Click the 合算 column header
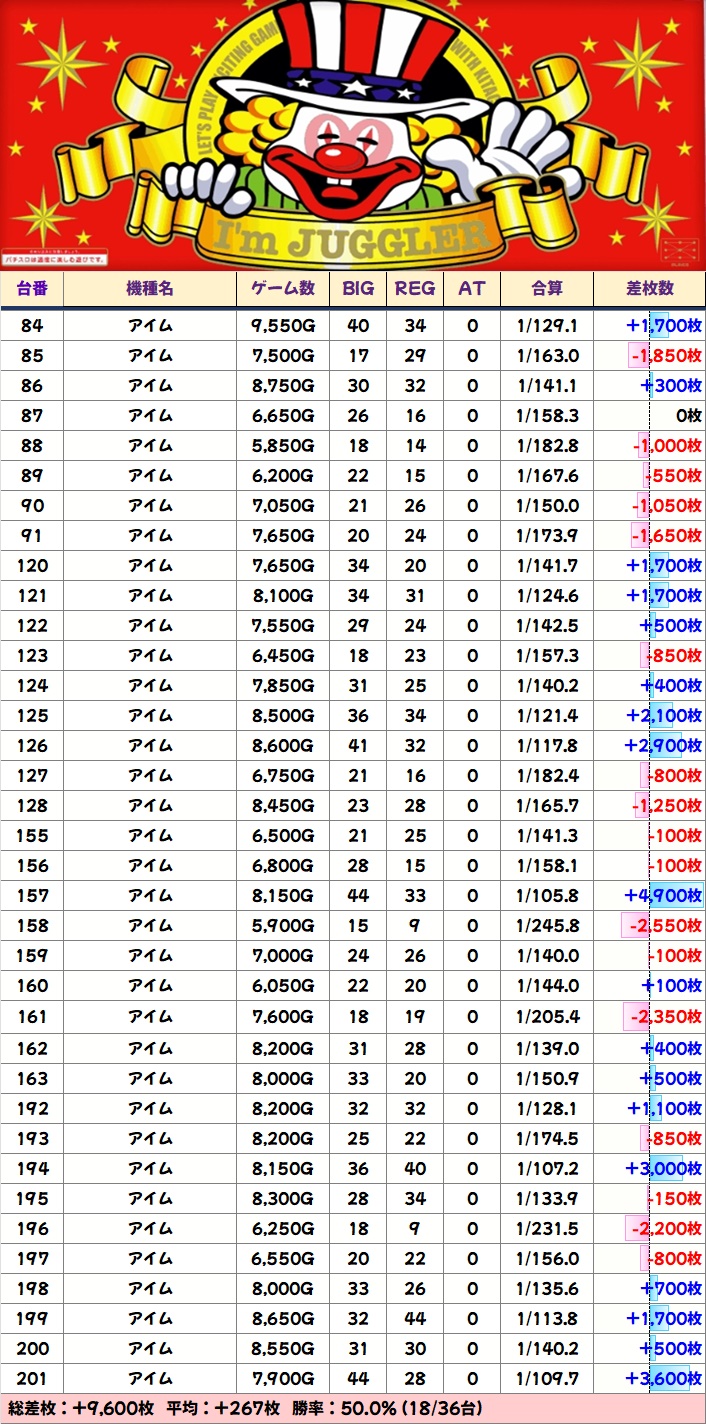Screen dimensions: 706x1424 [547, 288]
